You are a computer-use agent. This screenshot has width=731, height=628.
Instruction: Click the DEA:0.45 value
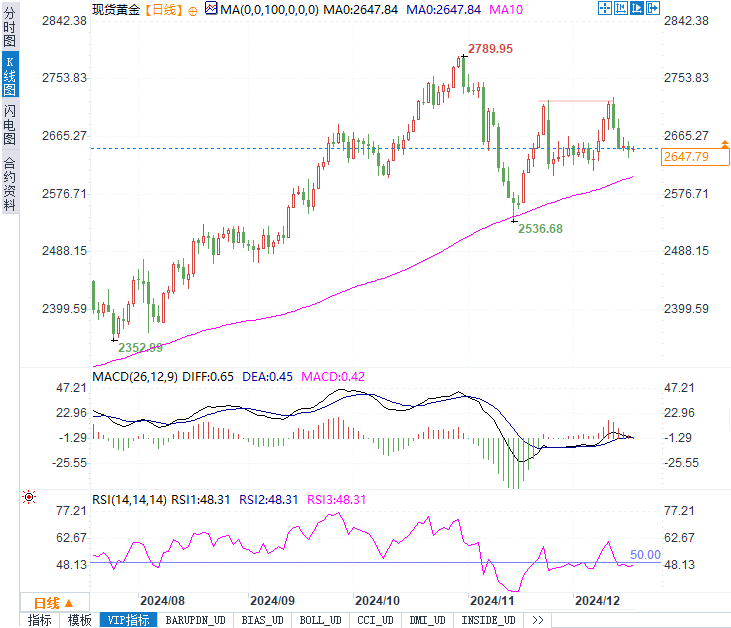click(267, 376)
